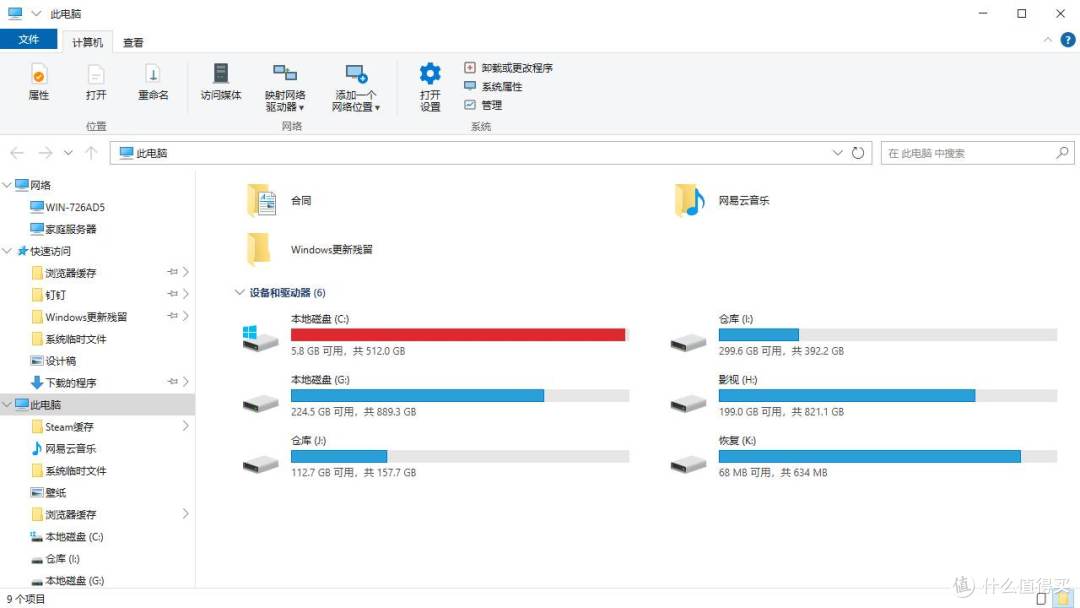Select 家庭服务器 in navigation pane
Screen dimensions: 1080x608
point(63,229)
